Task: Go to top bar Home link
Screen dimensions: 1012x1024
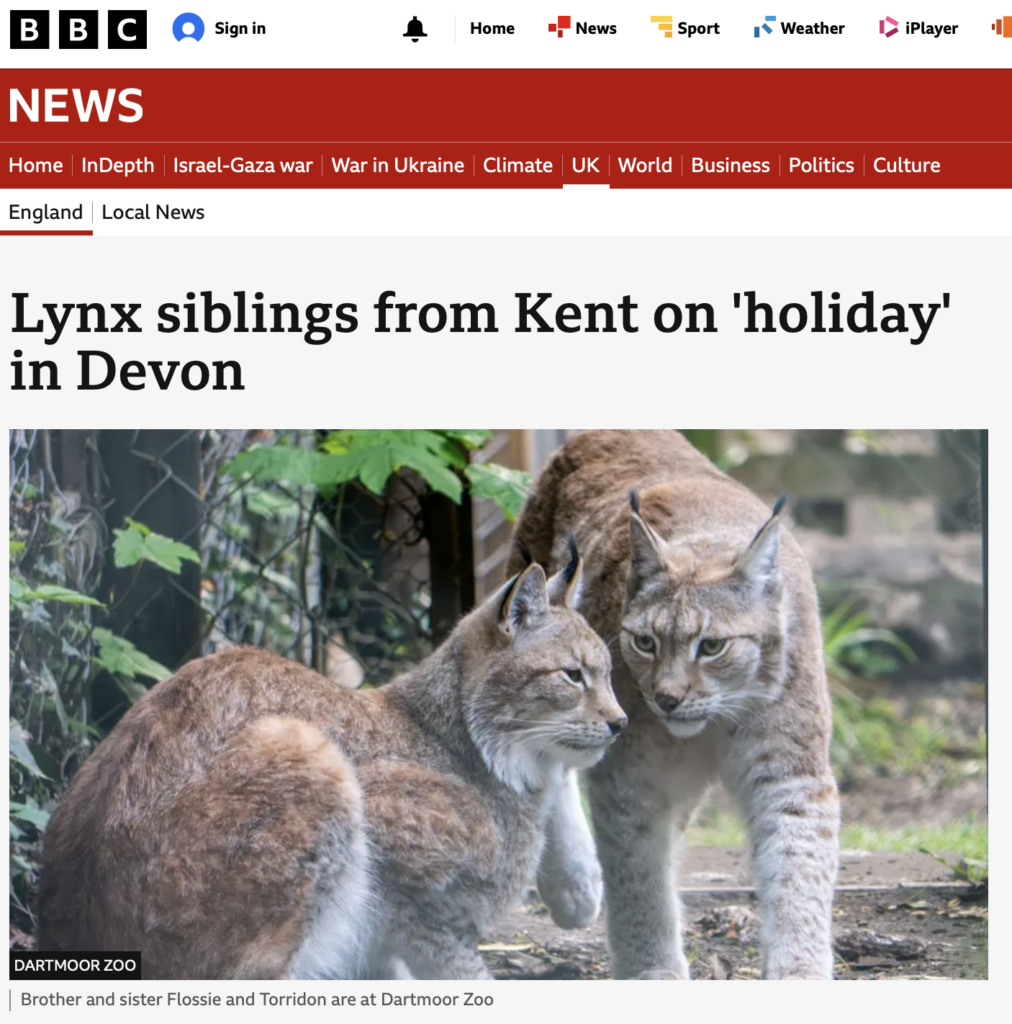Action: [x=492, y=29]
